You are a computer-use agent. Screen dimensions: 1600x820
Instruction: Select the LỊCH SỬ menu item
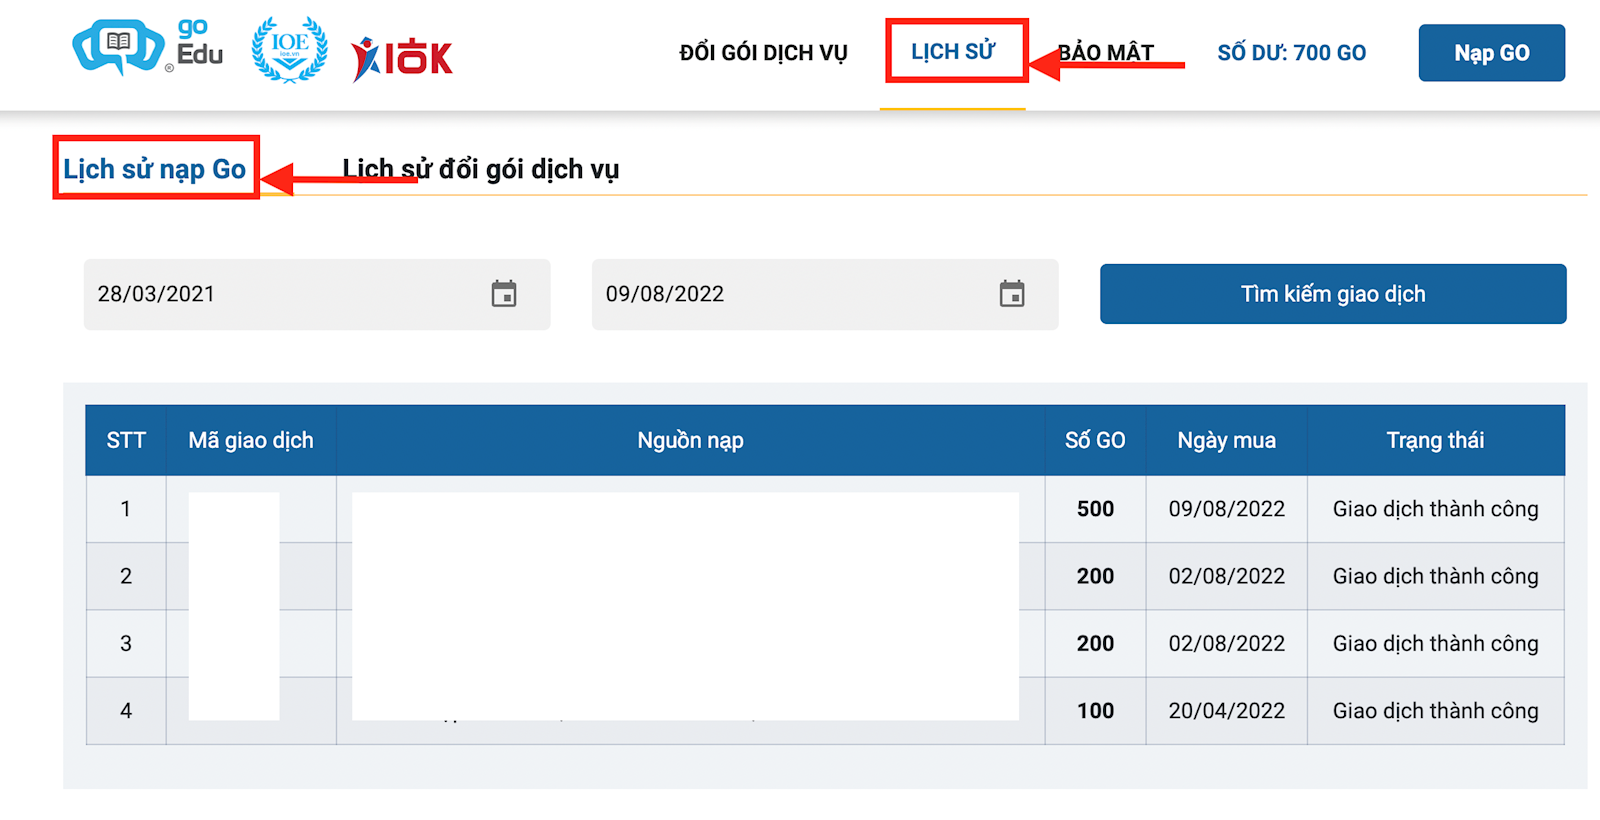(x=953, y=52)
